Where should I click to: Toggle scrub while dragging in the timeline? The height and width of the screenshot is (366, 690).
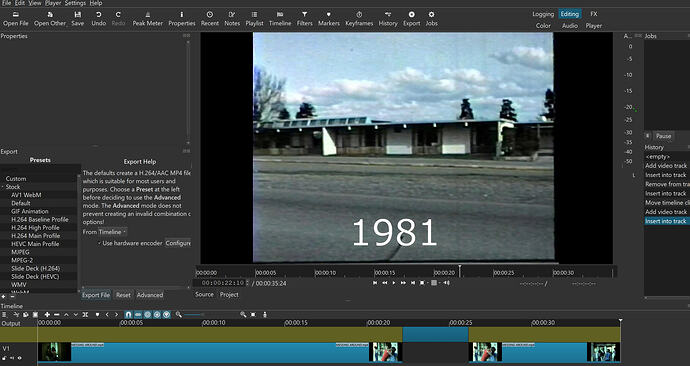pos(138,315)
